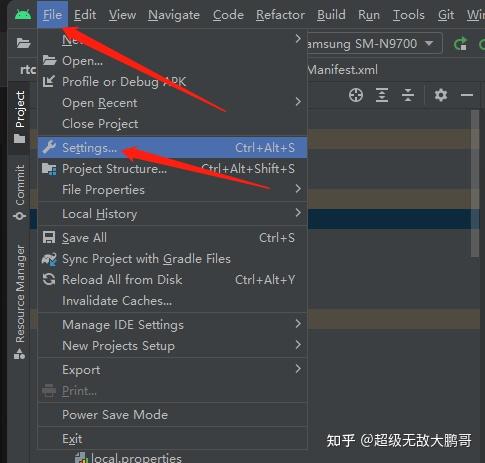Open the Edit menu
485x463 pixels.
coord(85,15)
